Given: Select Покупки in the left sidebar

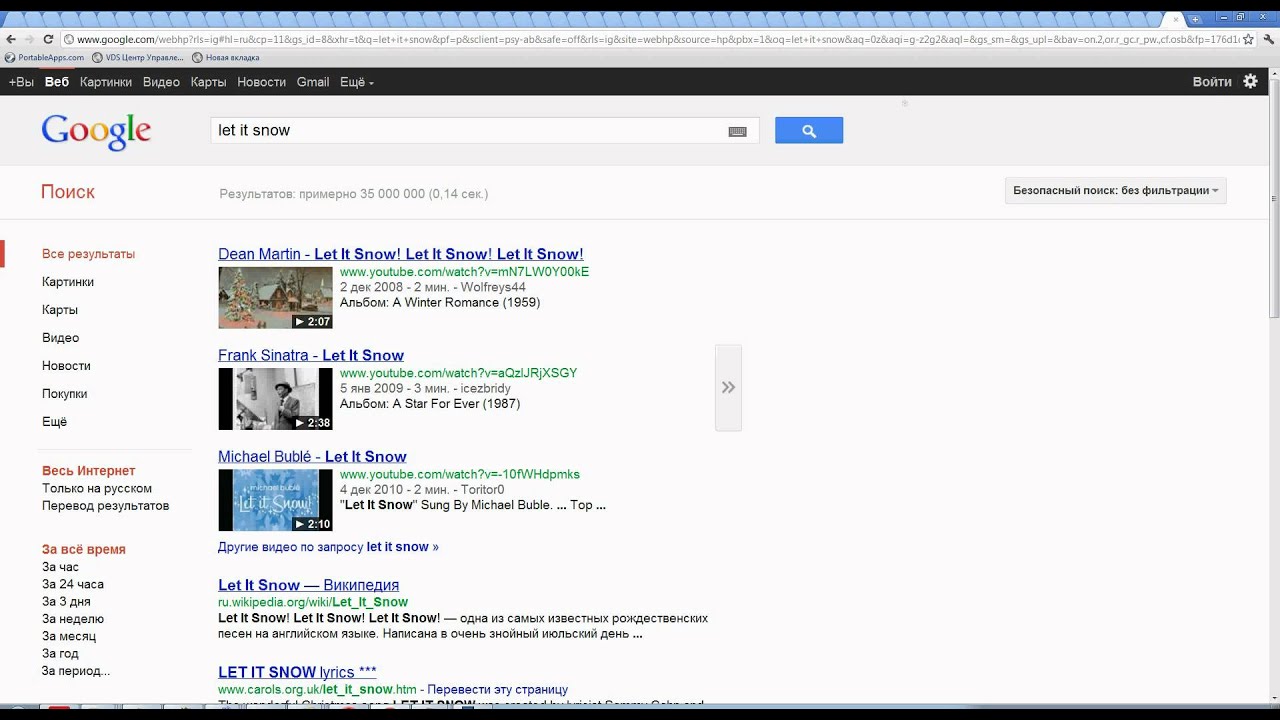Looking at the screenshot, I should (64, 394).
